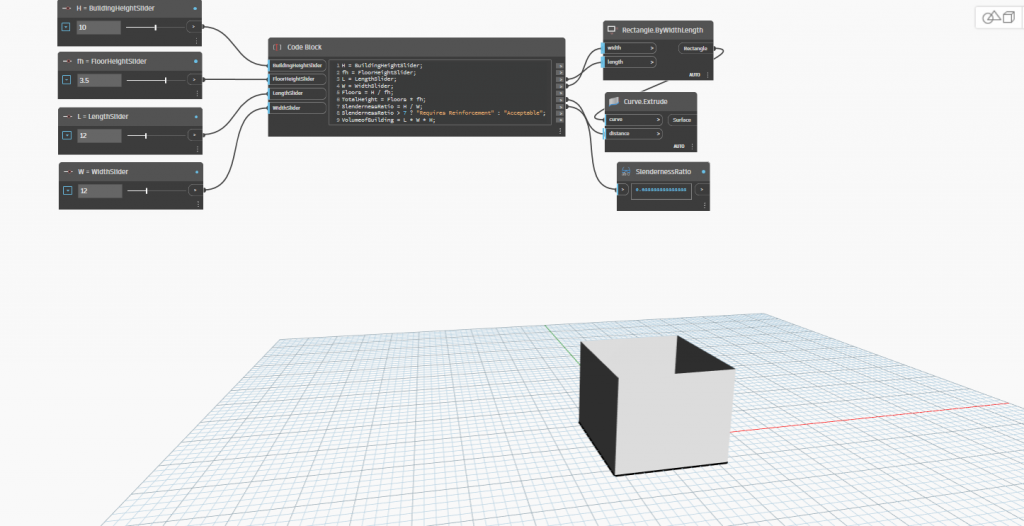Click the slider icon on BuildingHeightSlider node header
Screen dimensions: 1024x526
coord(67,8)
